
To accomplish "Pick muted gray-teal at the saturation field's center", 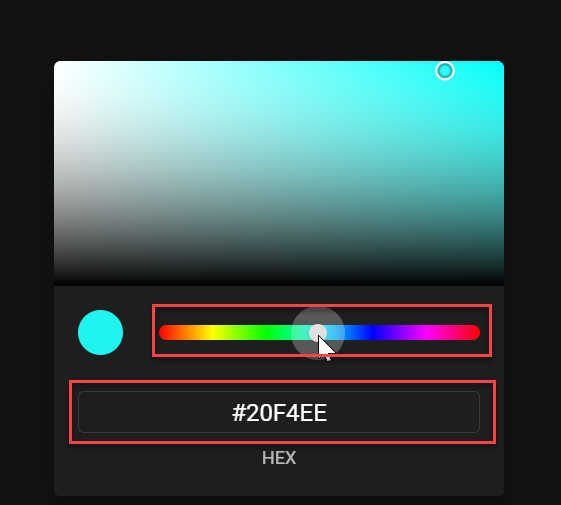I will point(279,173).
